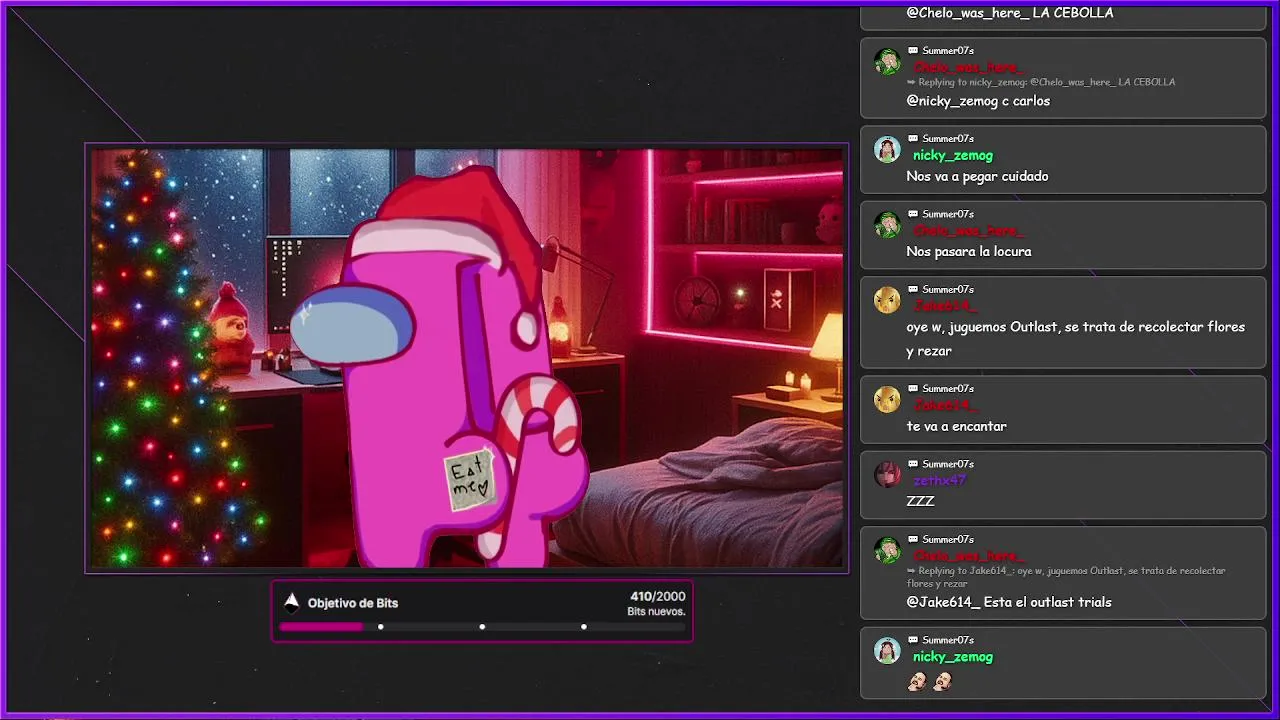Open Chelo_was_here_ username above "Nos pasara la locura"

(968, 231)
